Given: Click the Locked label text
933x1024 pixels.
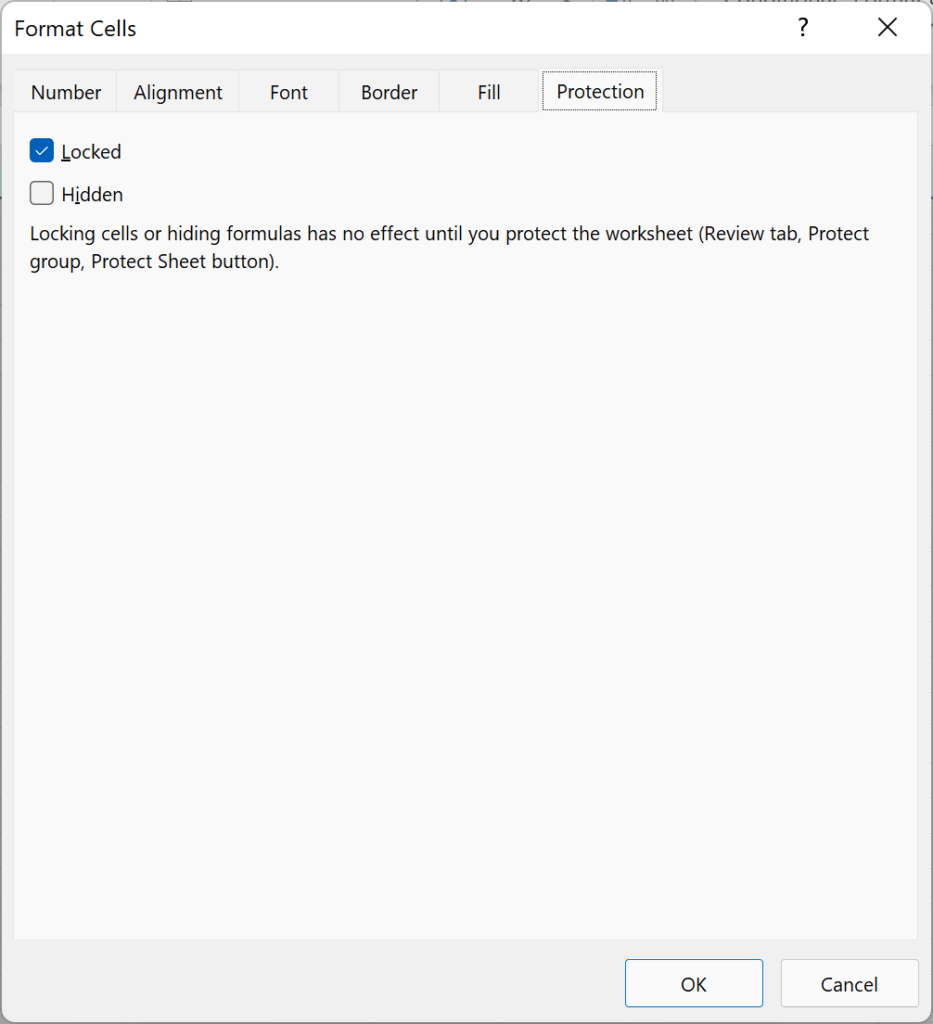Looking at the screenshot, I should coord(91,152).
